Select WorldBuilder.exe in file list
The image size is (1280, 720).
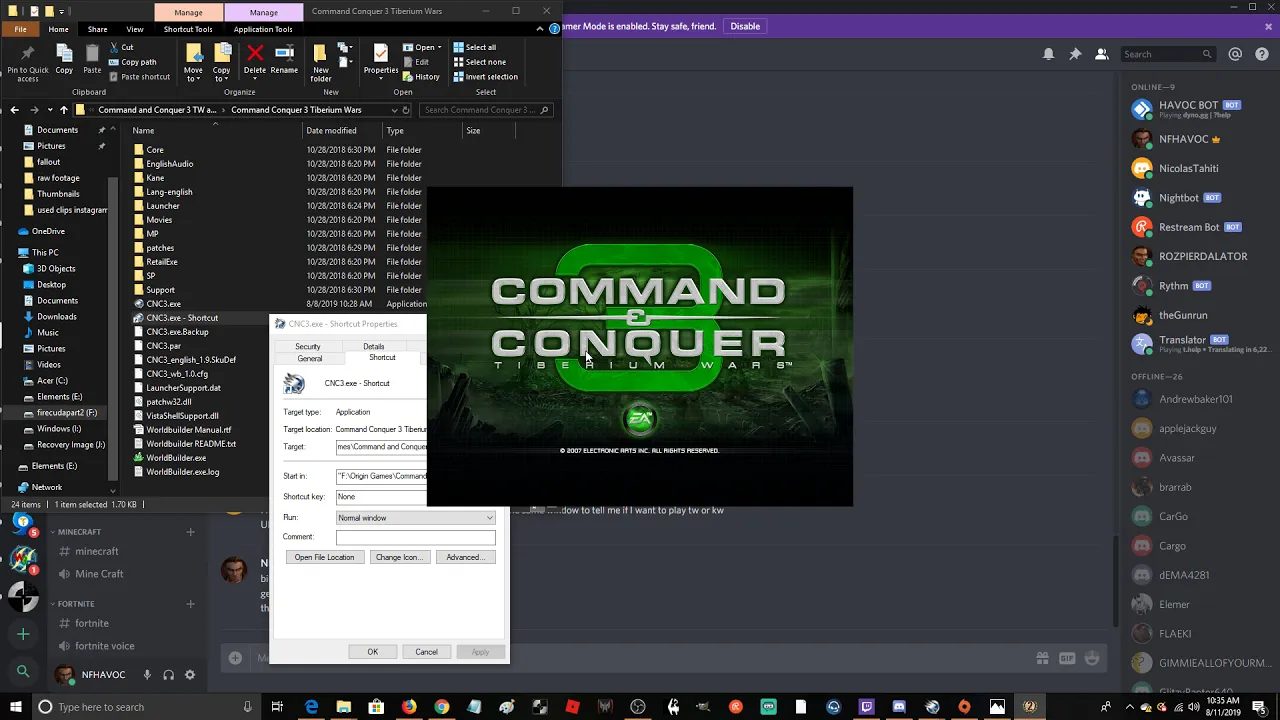click(176, 458)
